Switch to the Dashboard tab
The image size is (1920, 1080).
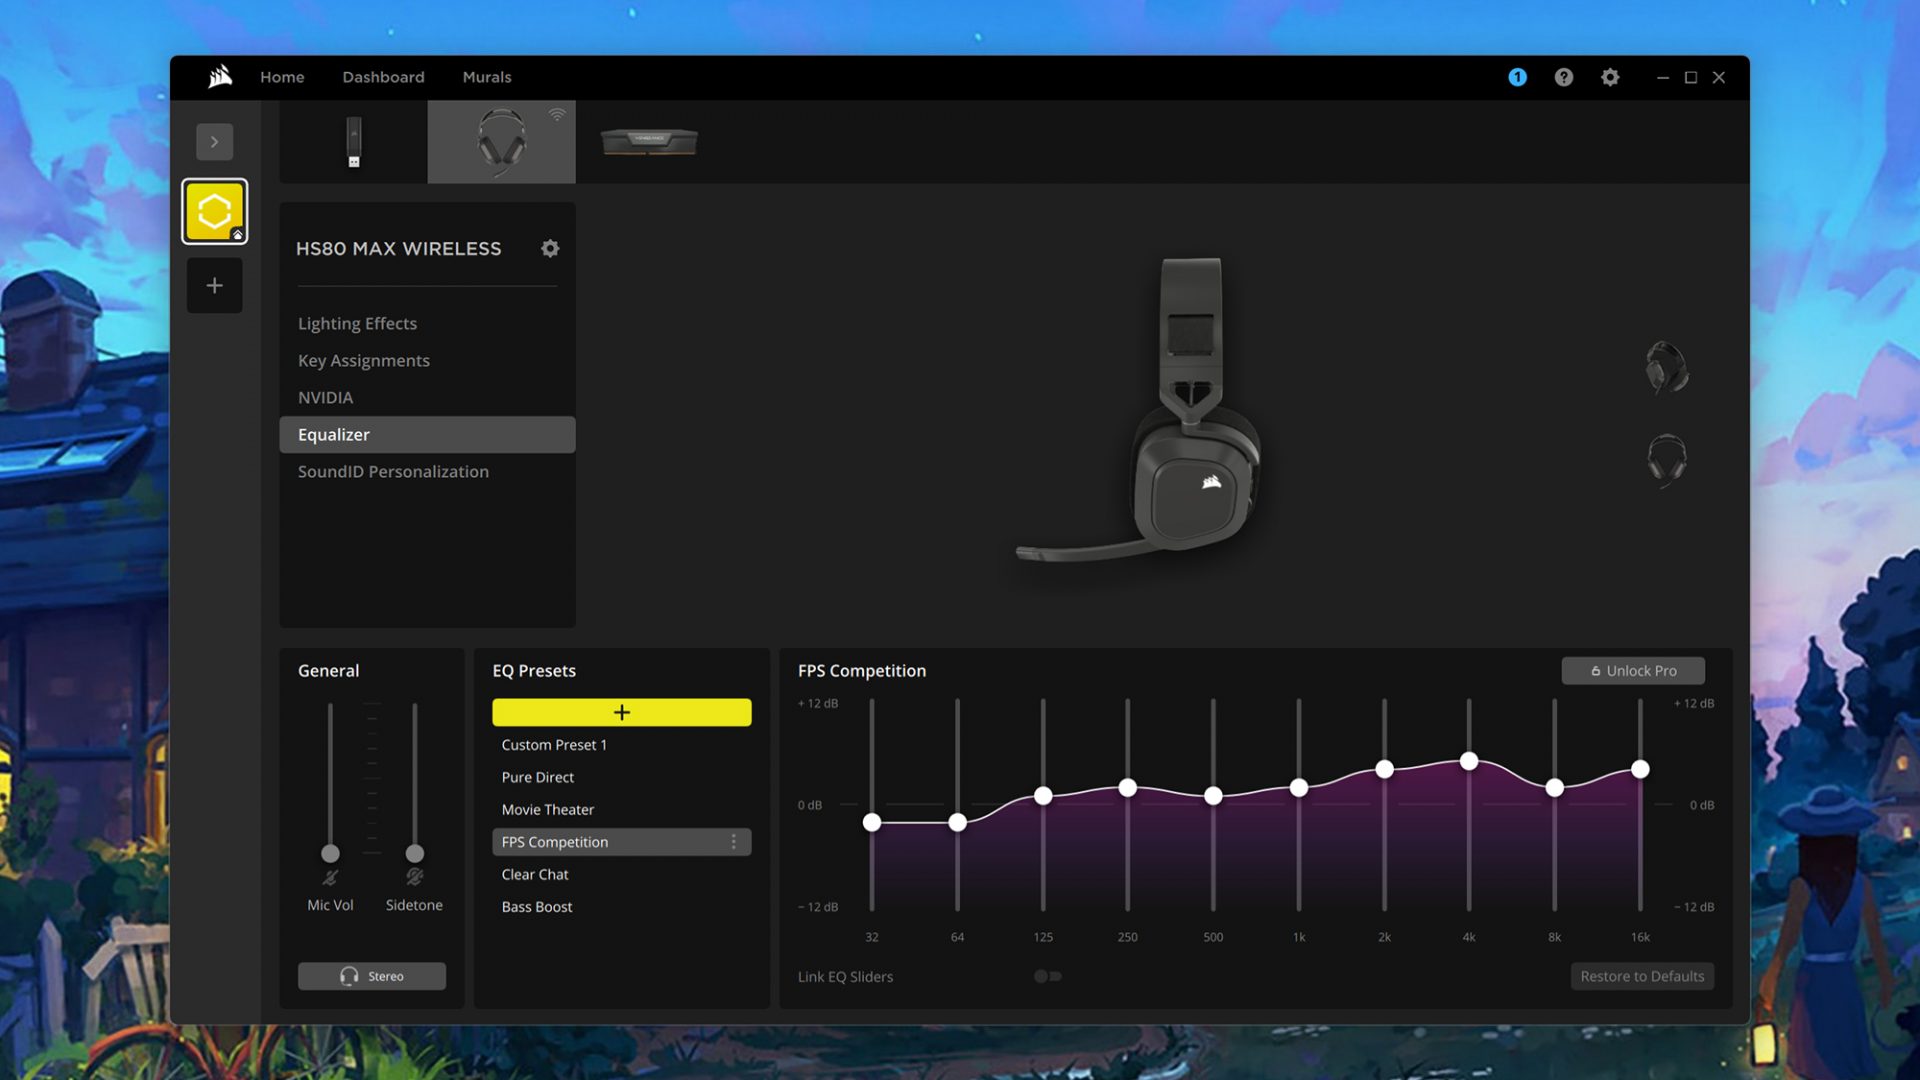(383, 77)
